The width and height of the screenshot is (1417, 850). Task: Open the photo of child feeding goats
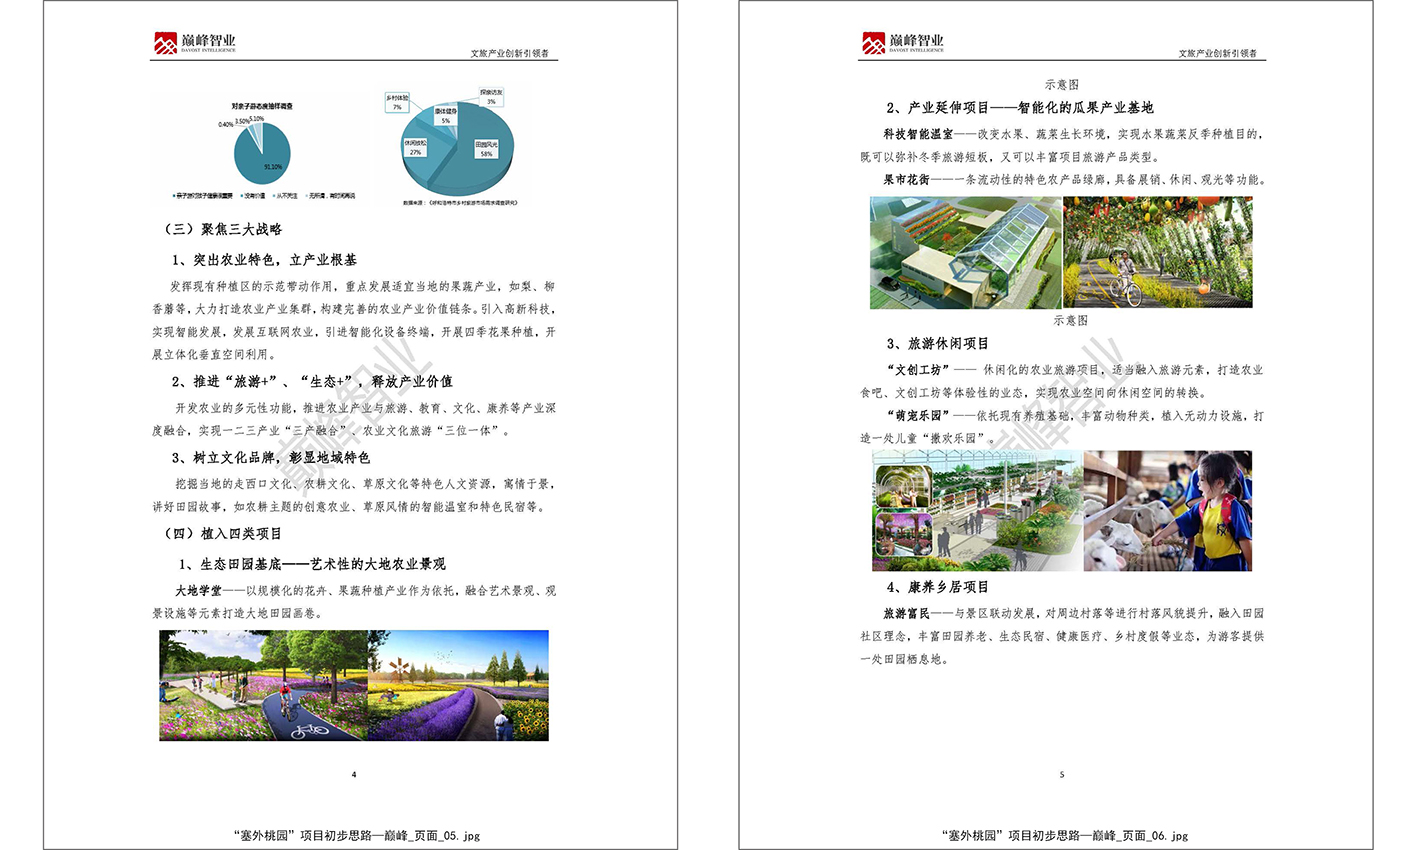coord(1167,510)
